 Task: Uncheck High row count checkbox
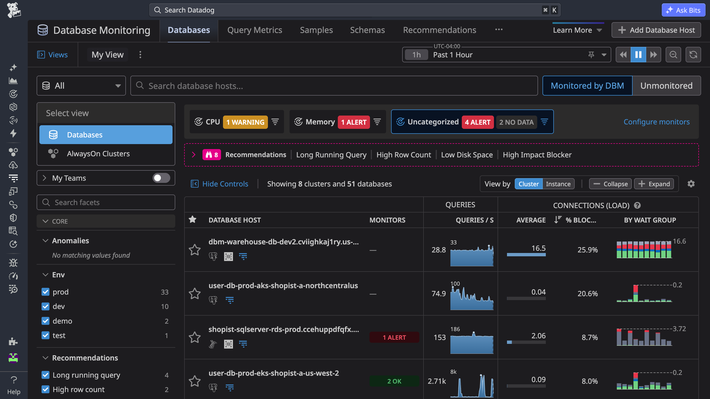(x=45, y=389)
